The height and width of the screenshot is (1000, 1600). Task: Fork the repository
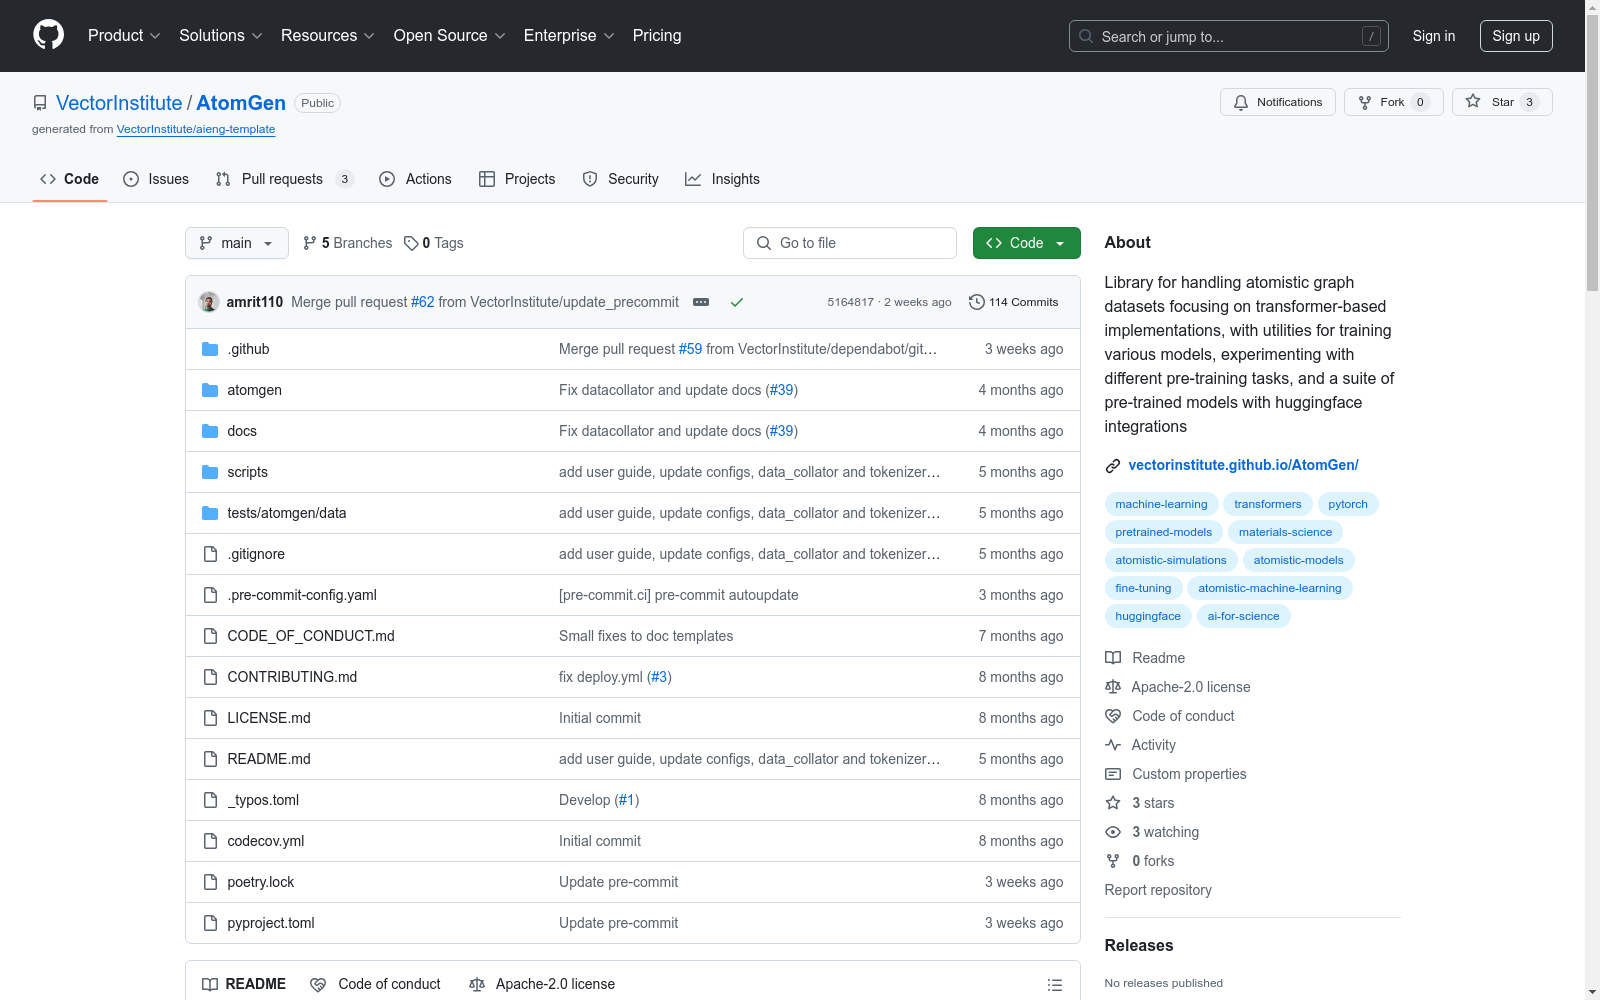(1394, 102)
